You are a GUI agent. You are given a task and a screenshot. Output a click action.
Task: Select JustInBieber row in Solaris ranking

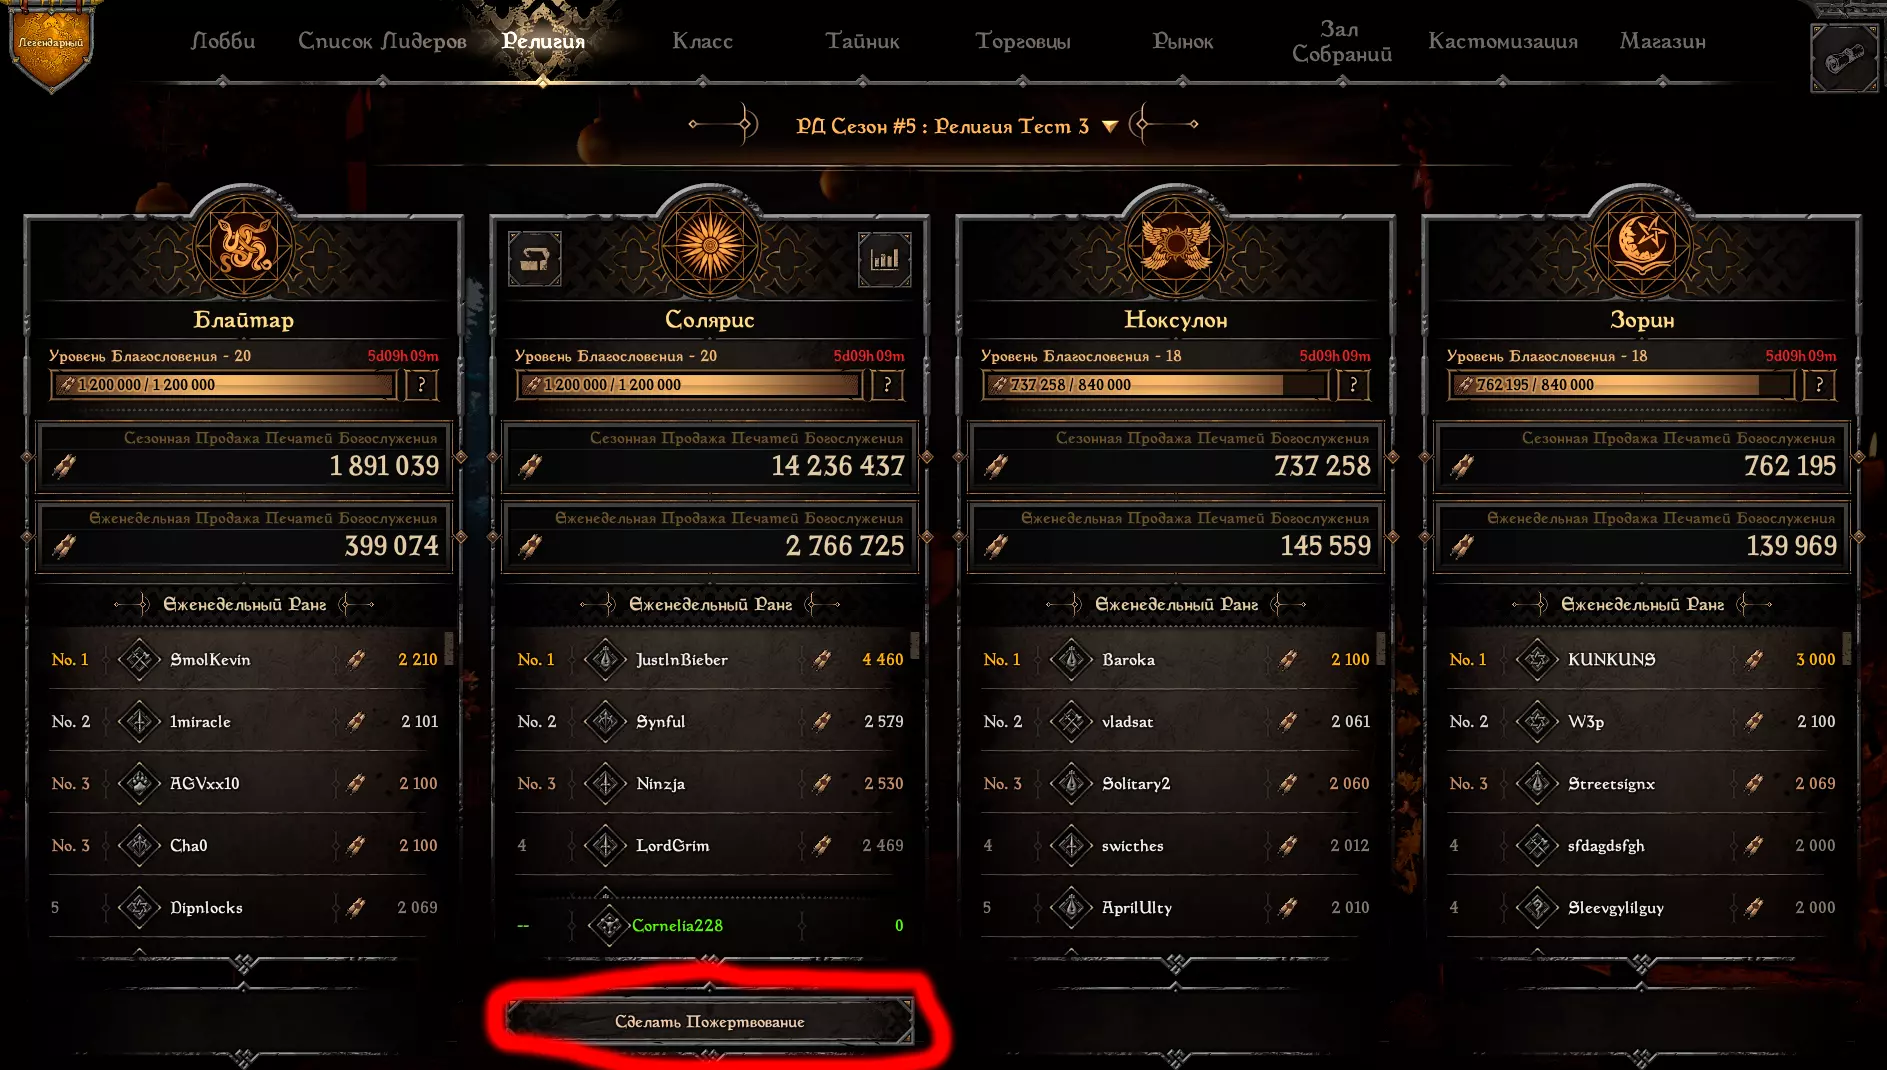pos(710,660)
